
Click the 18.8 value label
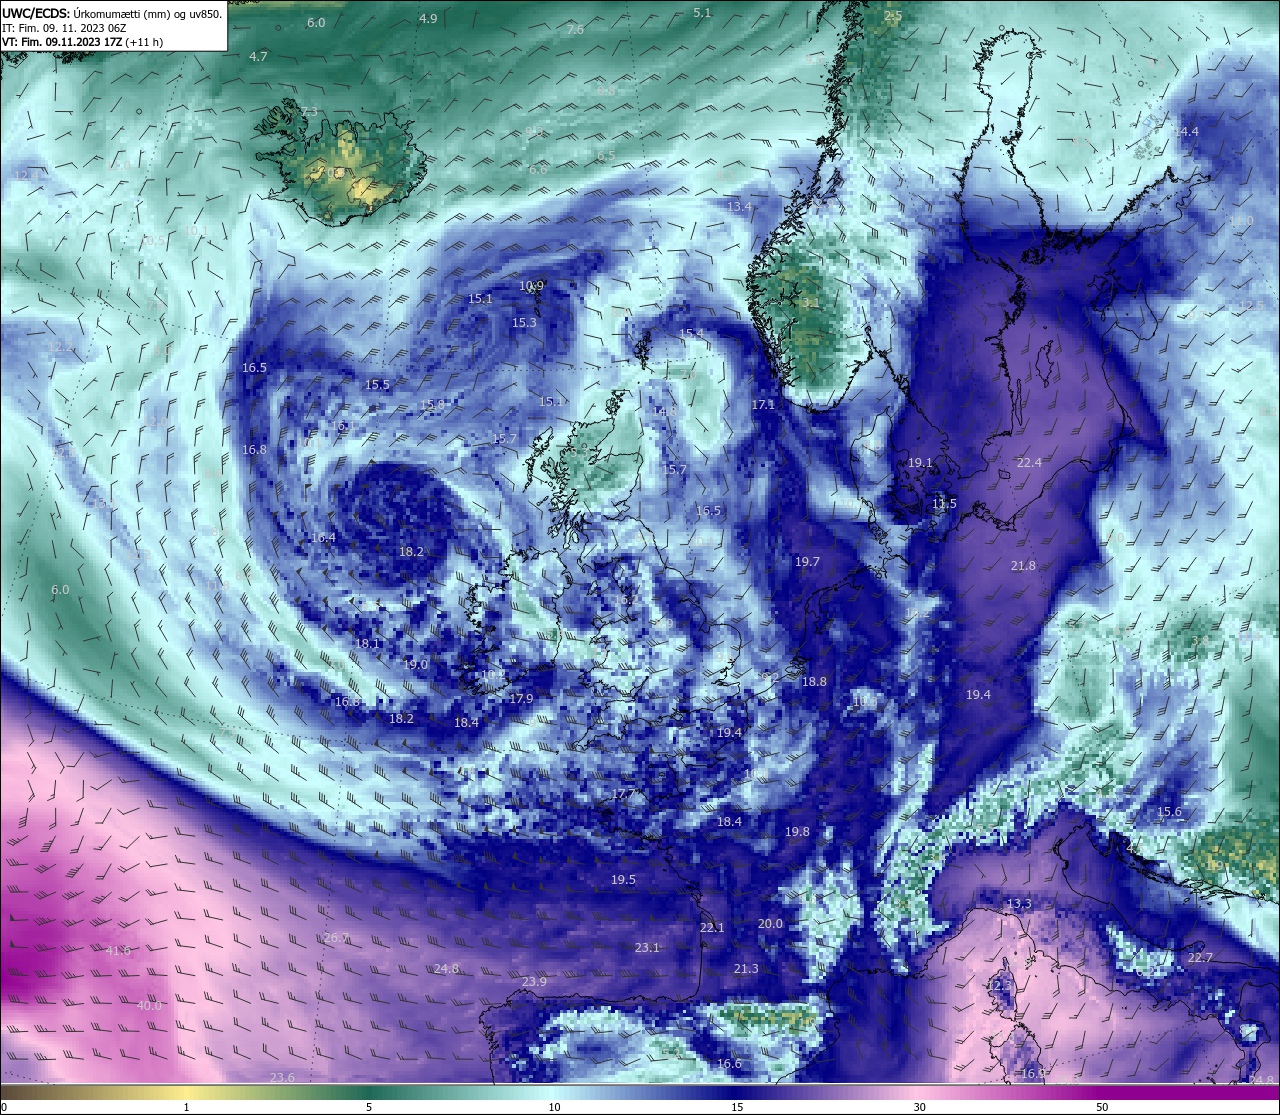point(814,682)
